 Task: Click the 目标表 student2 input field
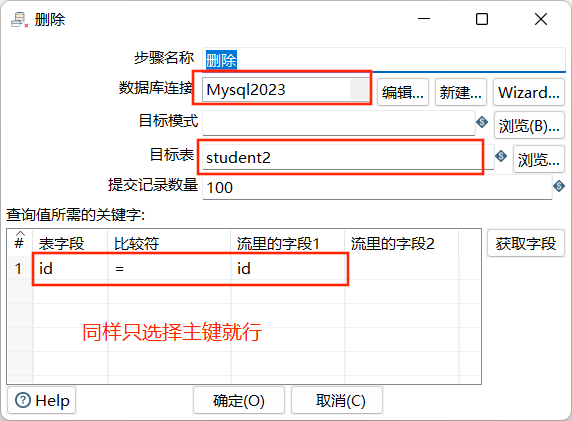[348, 158]
